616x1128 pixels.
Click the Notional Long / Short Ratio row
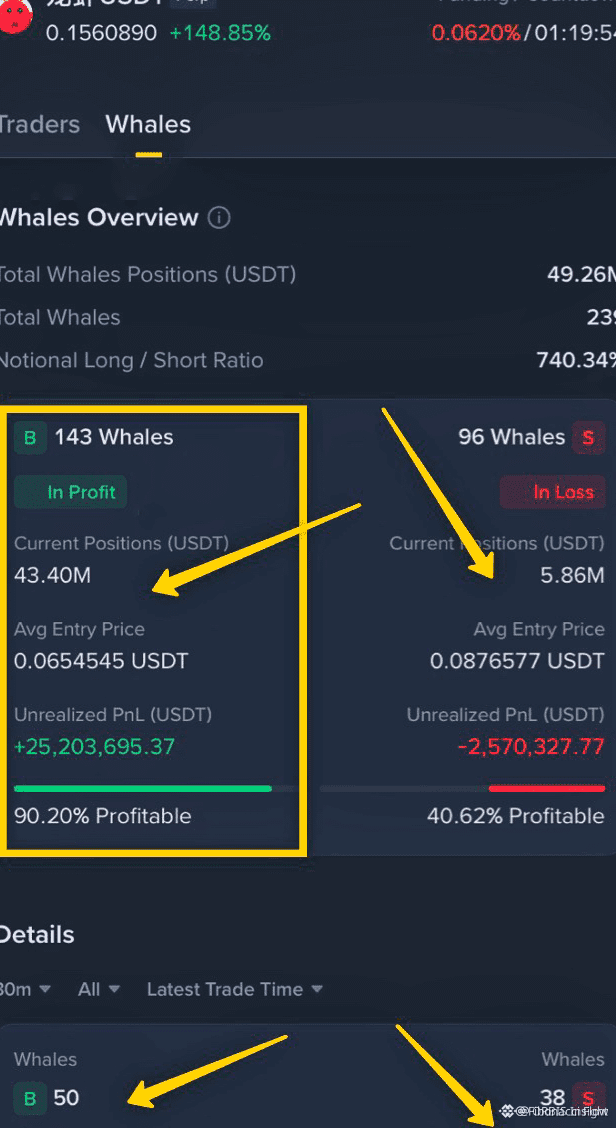tap(308, 360)
